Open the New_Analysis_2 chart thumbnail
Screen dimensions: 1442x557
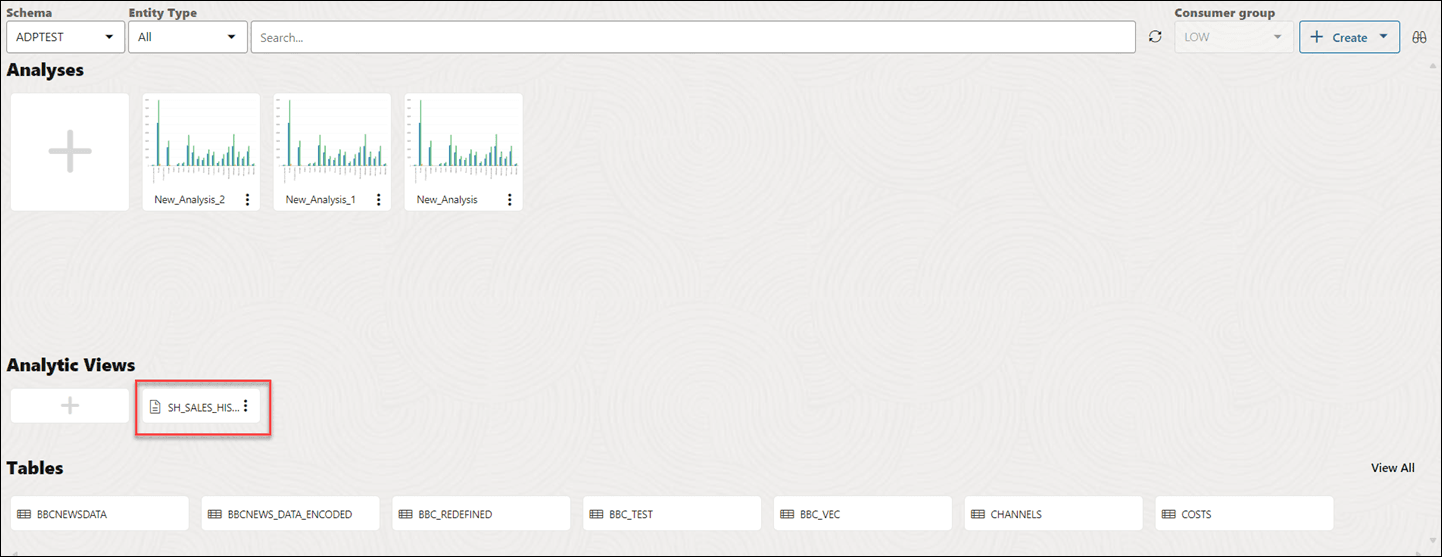coord(201,140)
